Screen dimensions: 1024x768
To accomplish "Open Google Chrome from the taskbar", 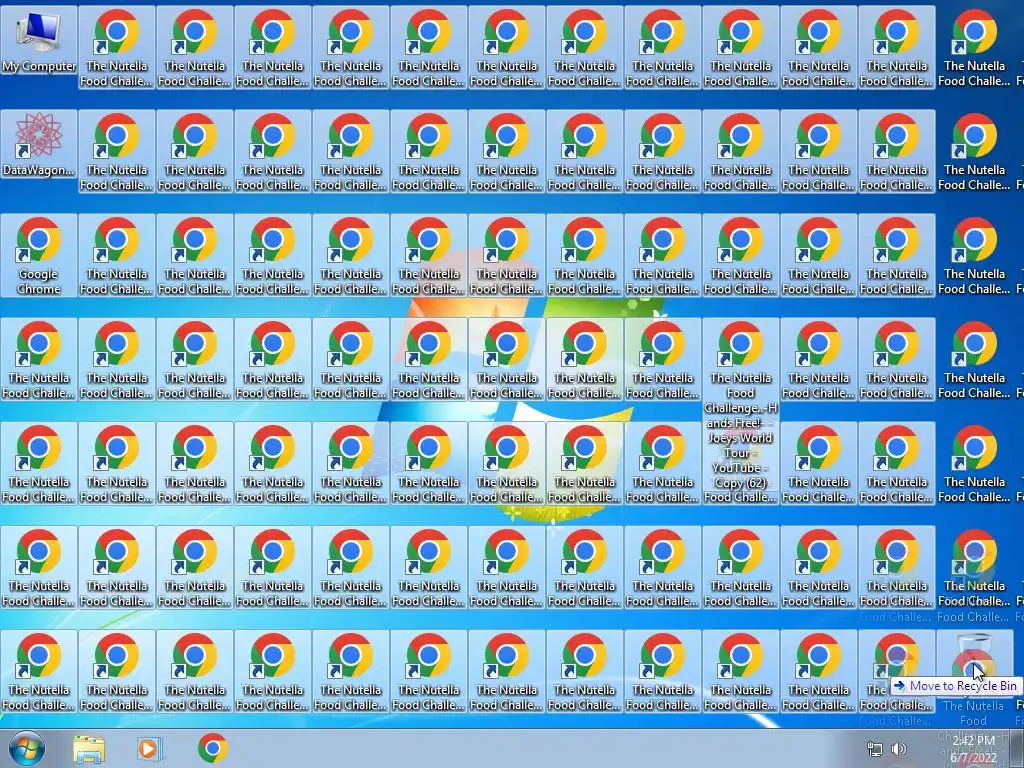I will [x=212, y=748].
